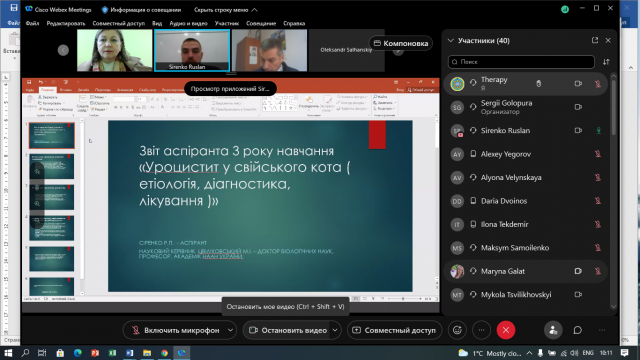Open the reactions smiley icon

(x=457, y=330)
